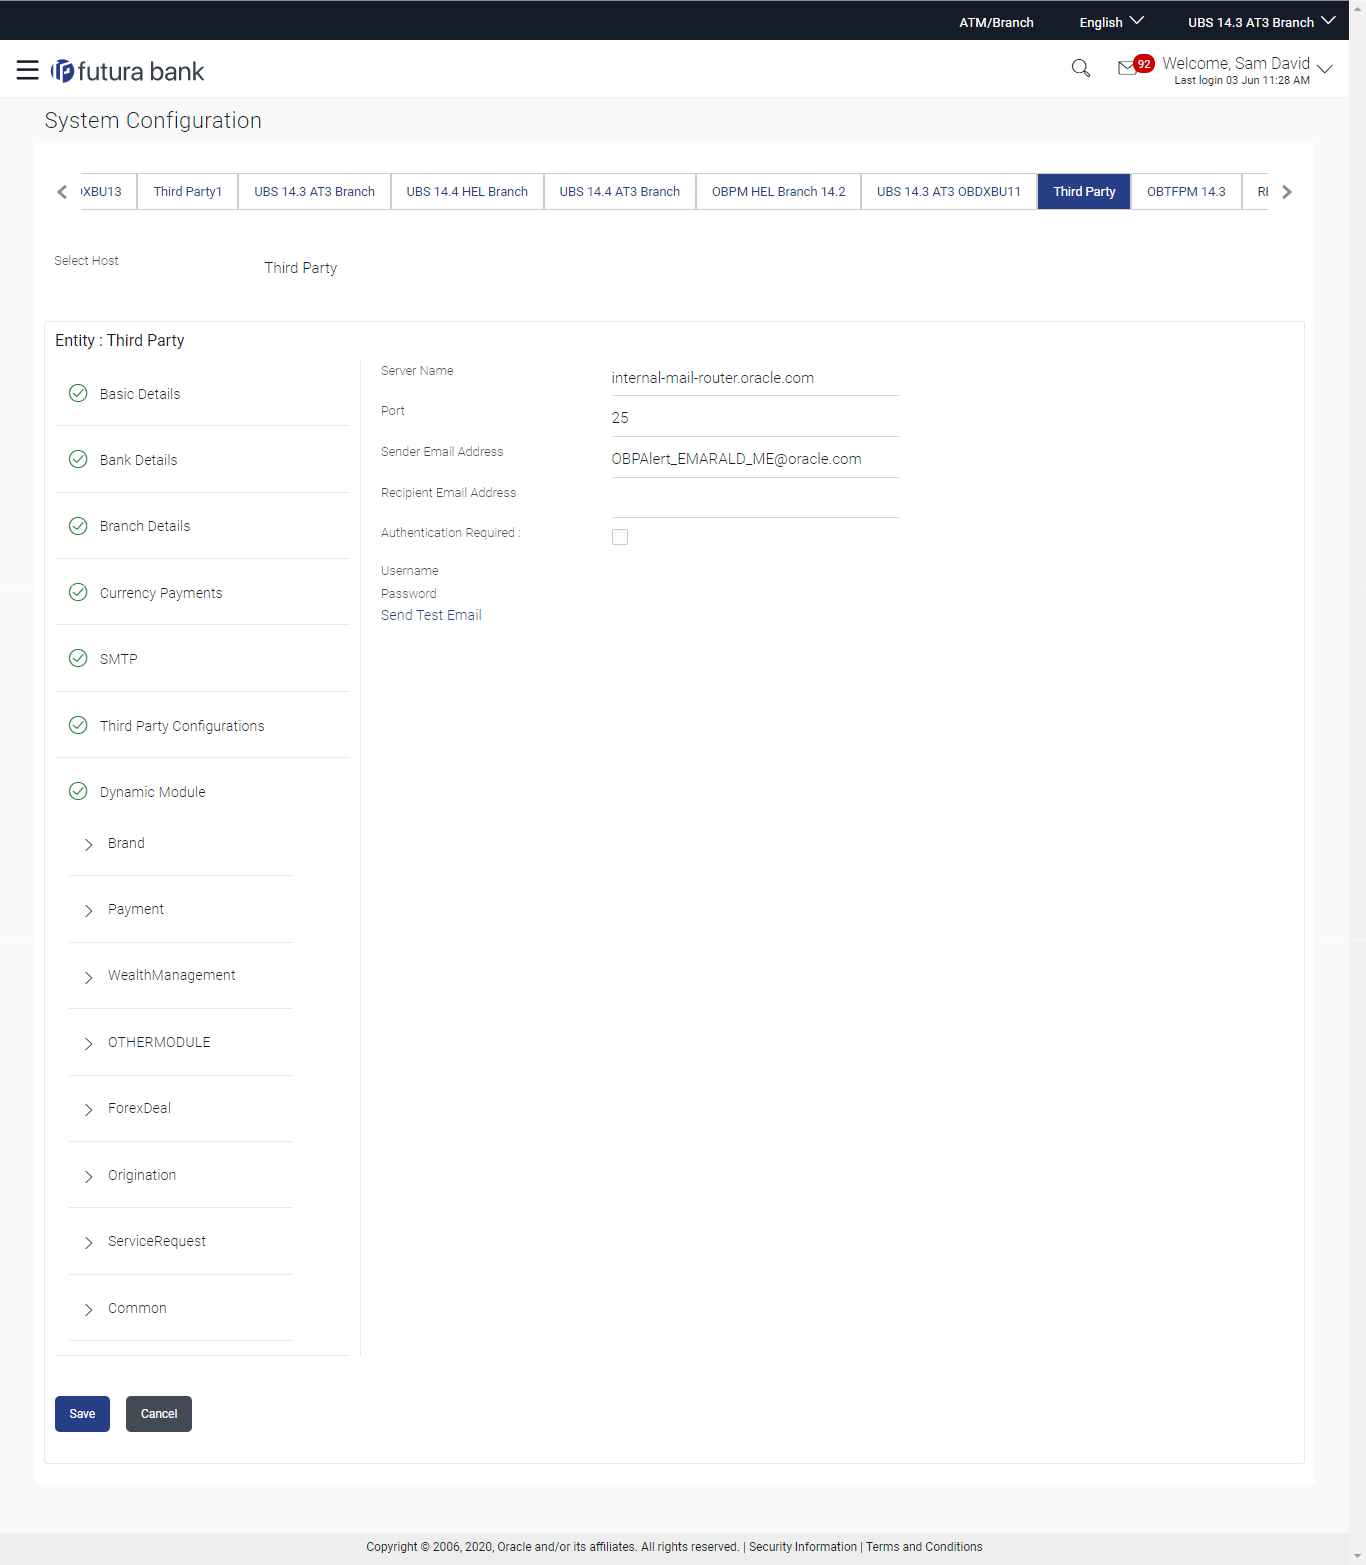
Task: Switch to UBS 14.4 AT3 Branch tab
Action: point(620,191)
